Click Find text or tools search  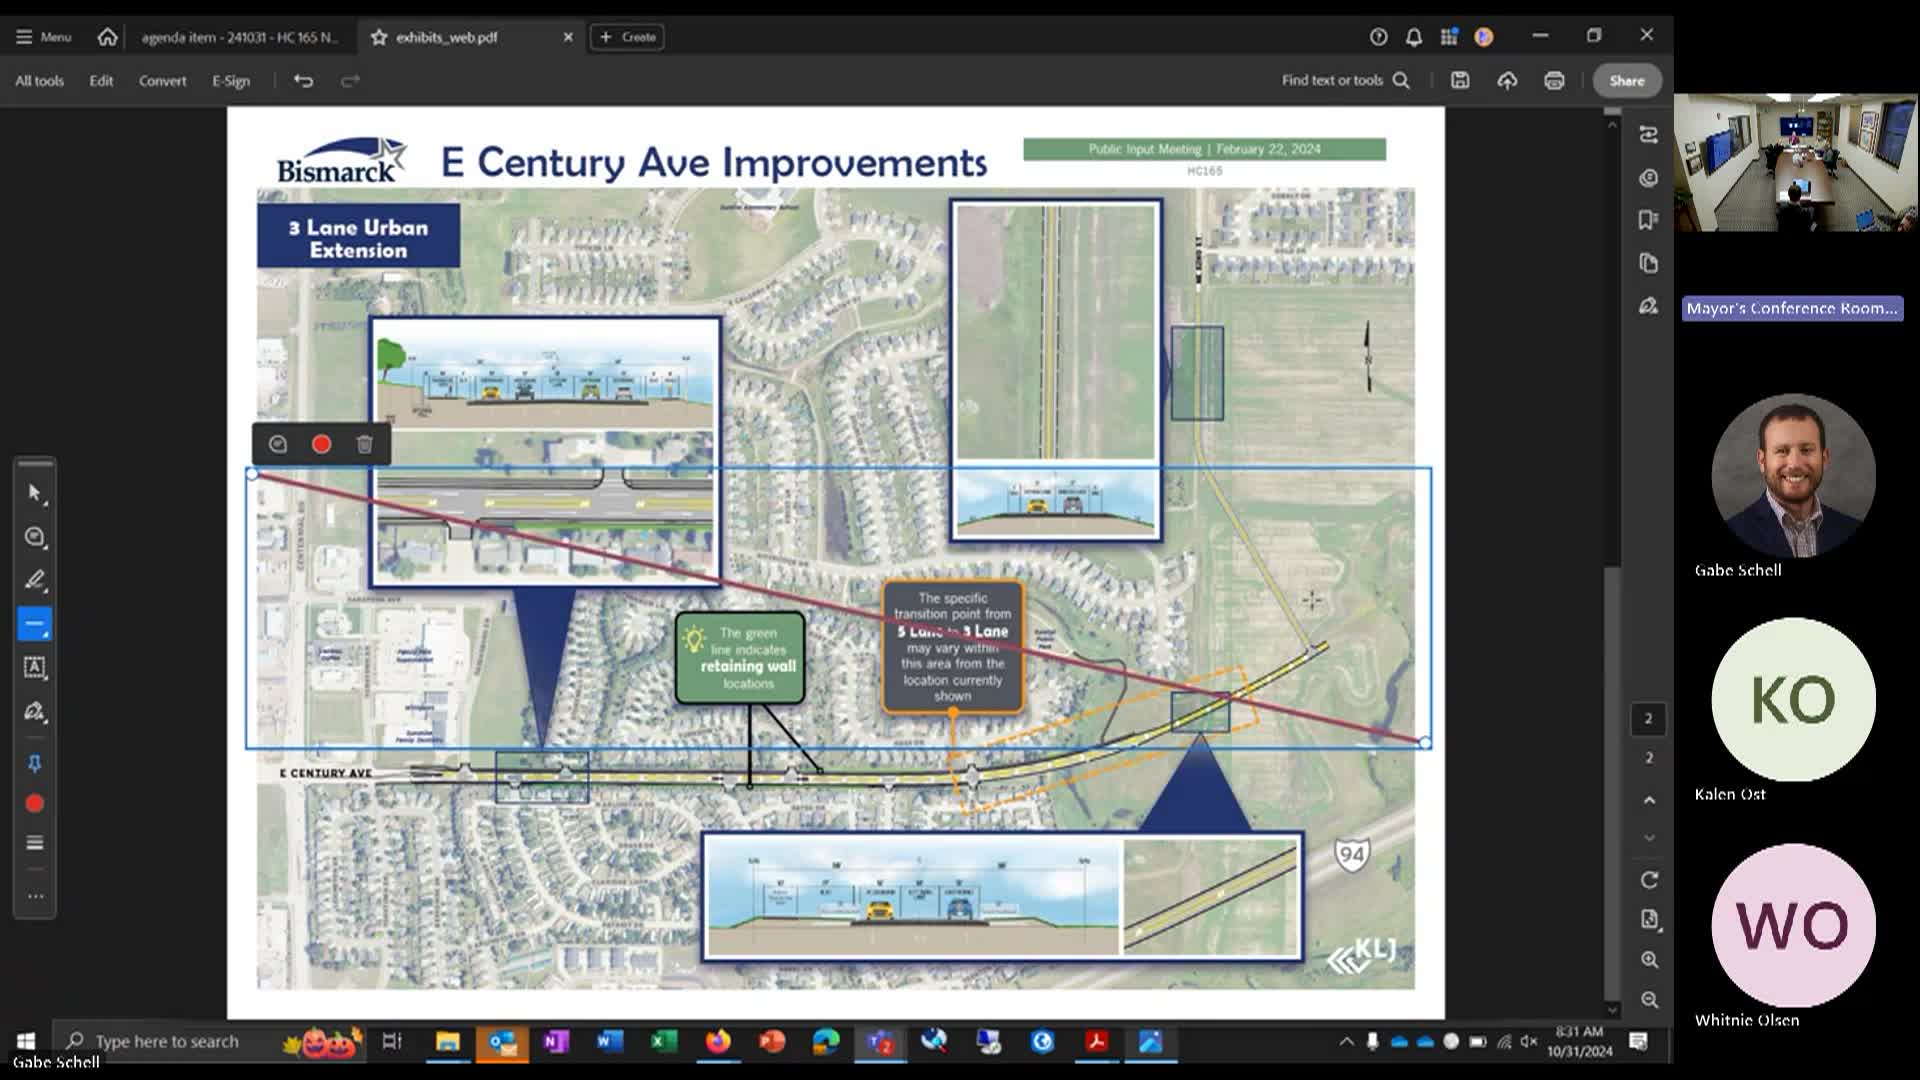point(1346,81)
